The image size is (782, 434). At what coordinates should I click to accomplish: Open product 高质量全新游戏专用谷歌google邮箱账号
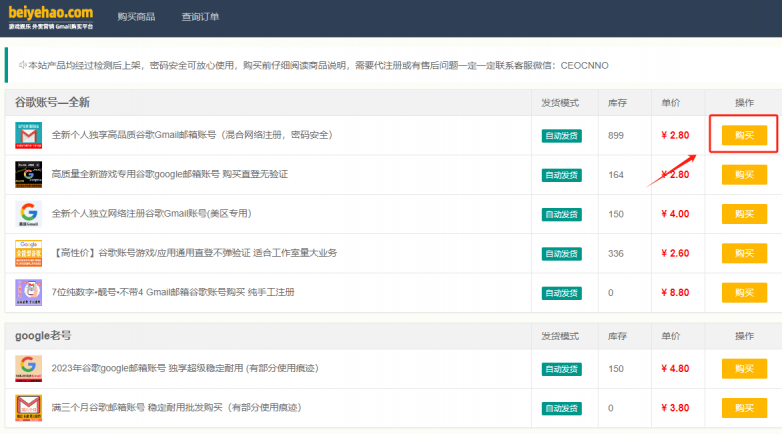pyautogui.click(x=170, y=174)
